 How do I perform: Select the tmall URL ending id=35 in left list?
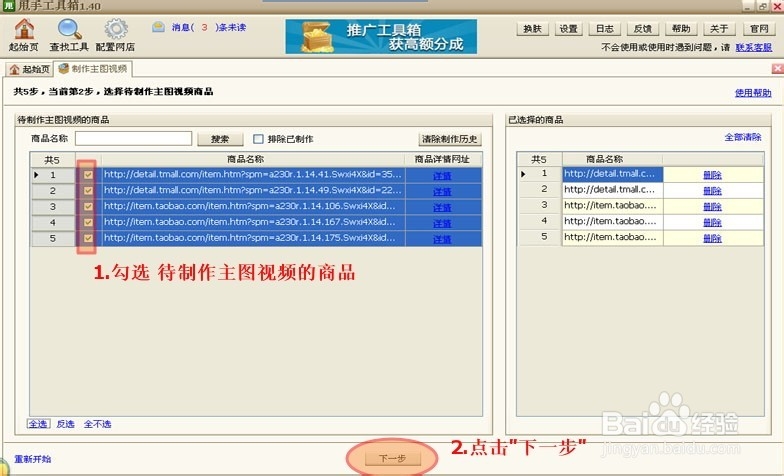coord(253,174)
